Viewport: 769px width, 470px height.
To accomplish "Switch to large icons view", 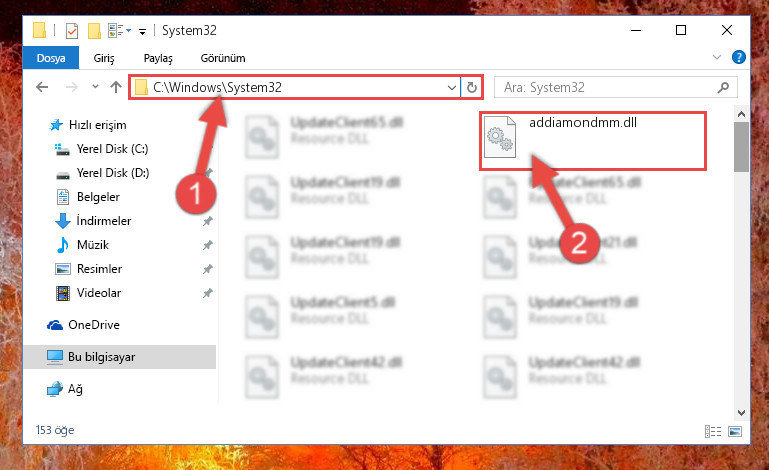I will 735,431.
